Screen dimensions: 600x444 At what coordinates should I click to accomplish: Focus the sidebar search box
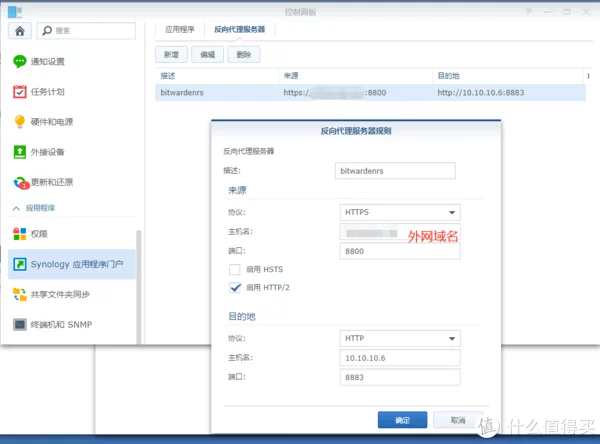pos(86,31)
